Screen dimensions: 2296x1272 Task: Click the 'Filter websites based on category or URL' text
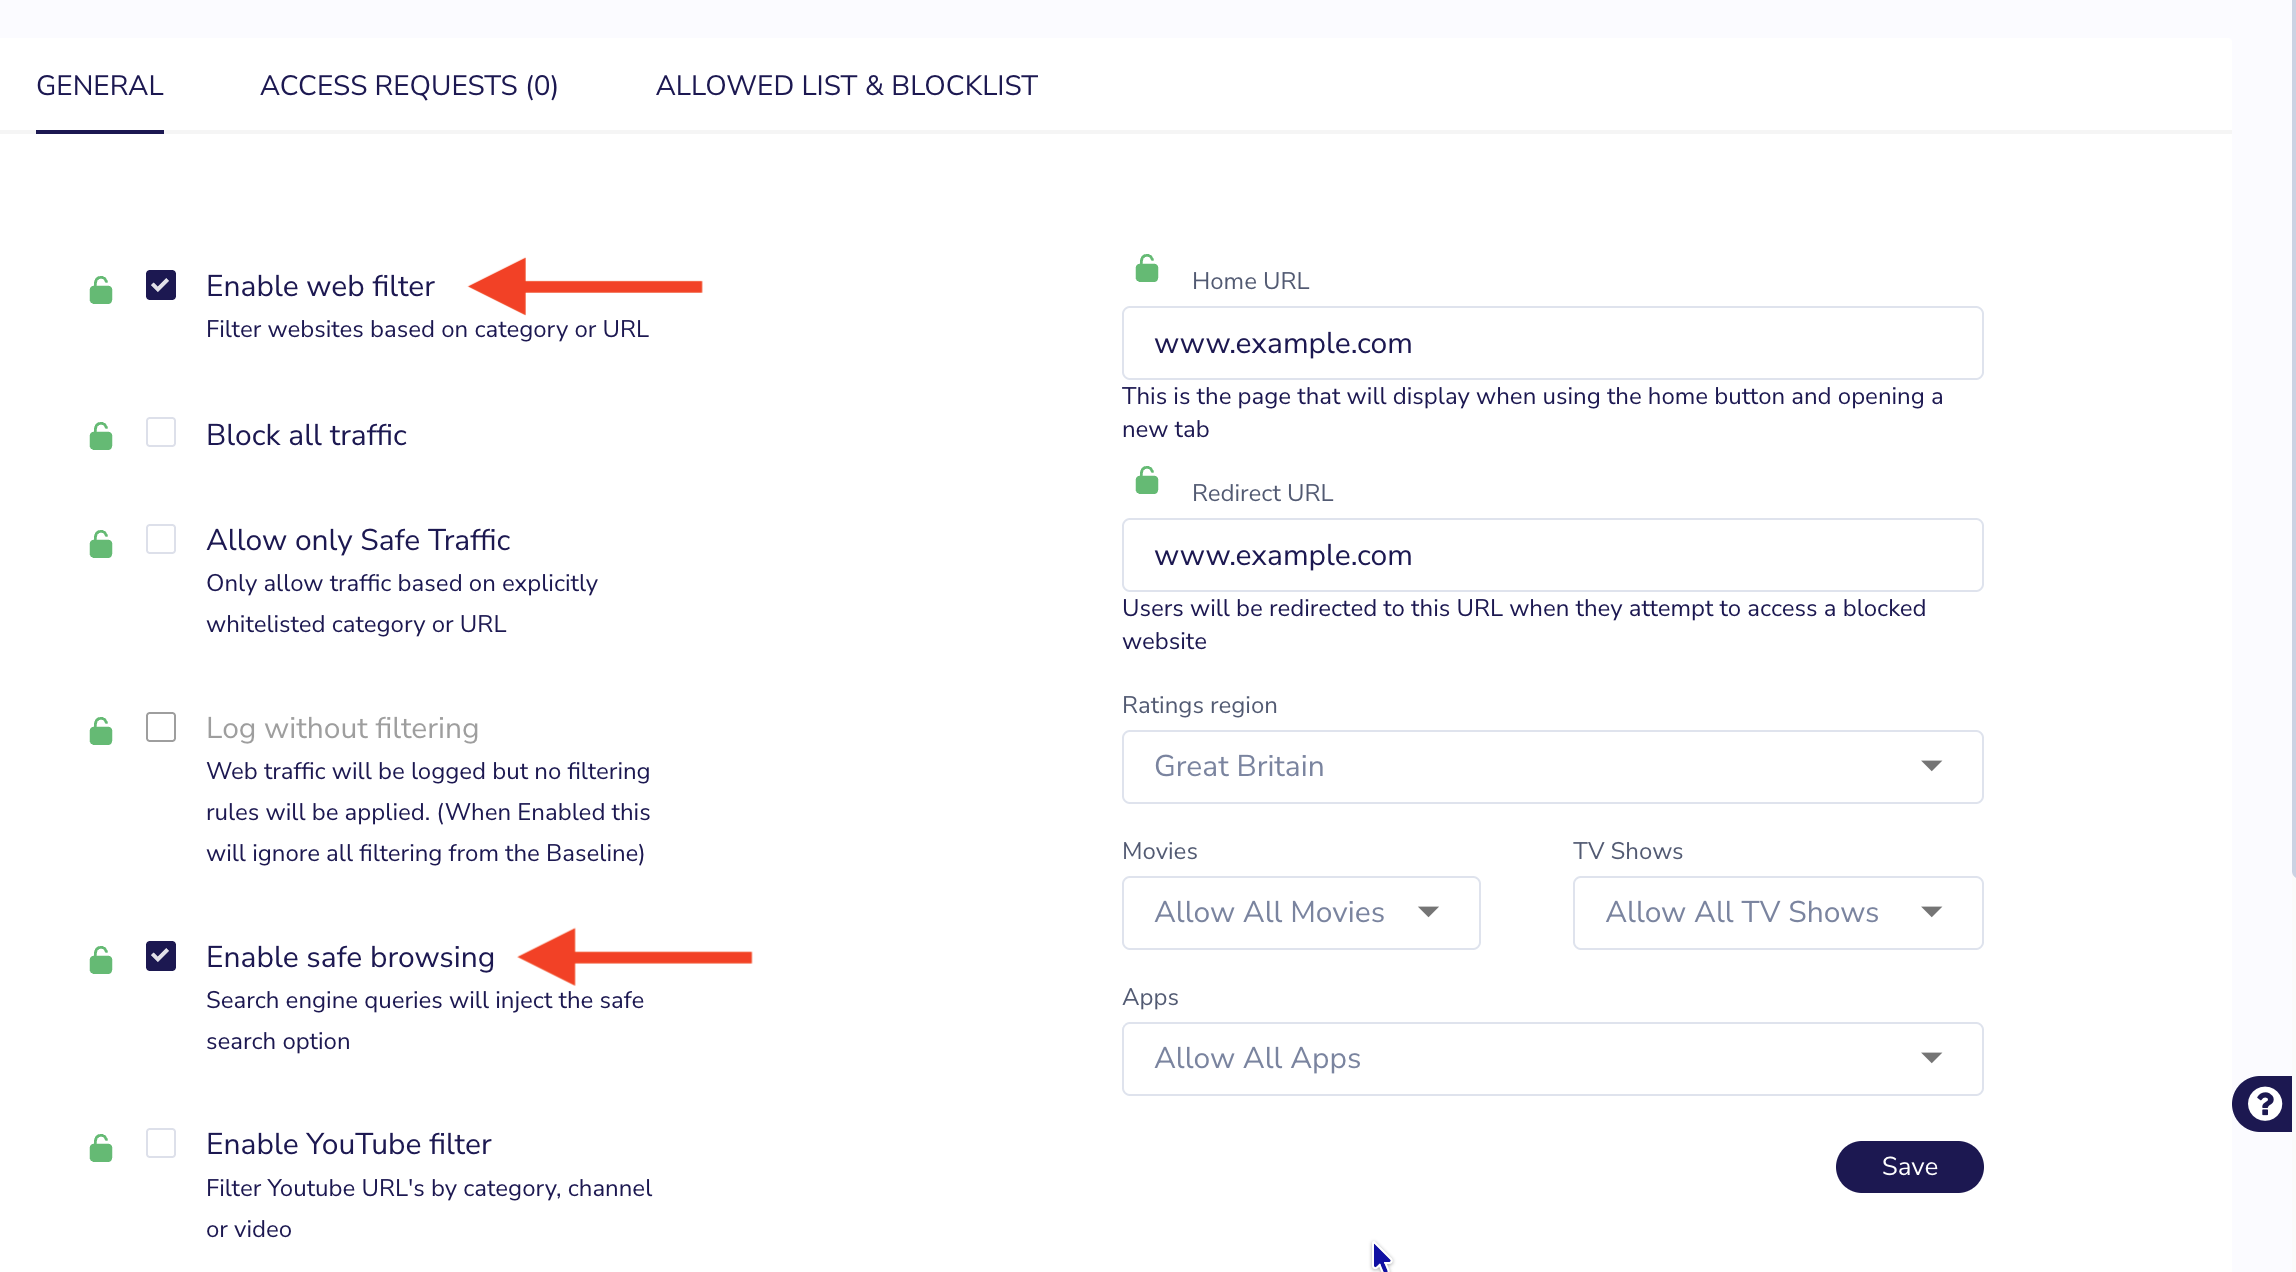[x=427, y=329]
